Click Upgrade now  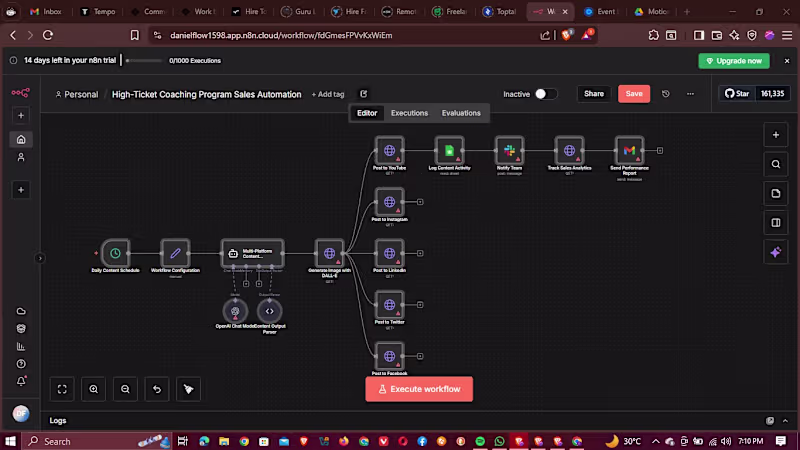coord(734,61)
